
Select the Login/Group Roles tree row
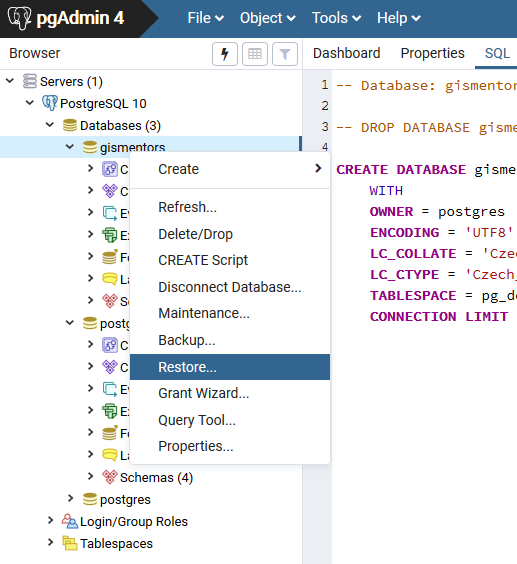151,521
